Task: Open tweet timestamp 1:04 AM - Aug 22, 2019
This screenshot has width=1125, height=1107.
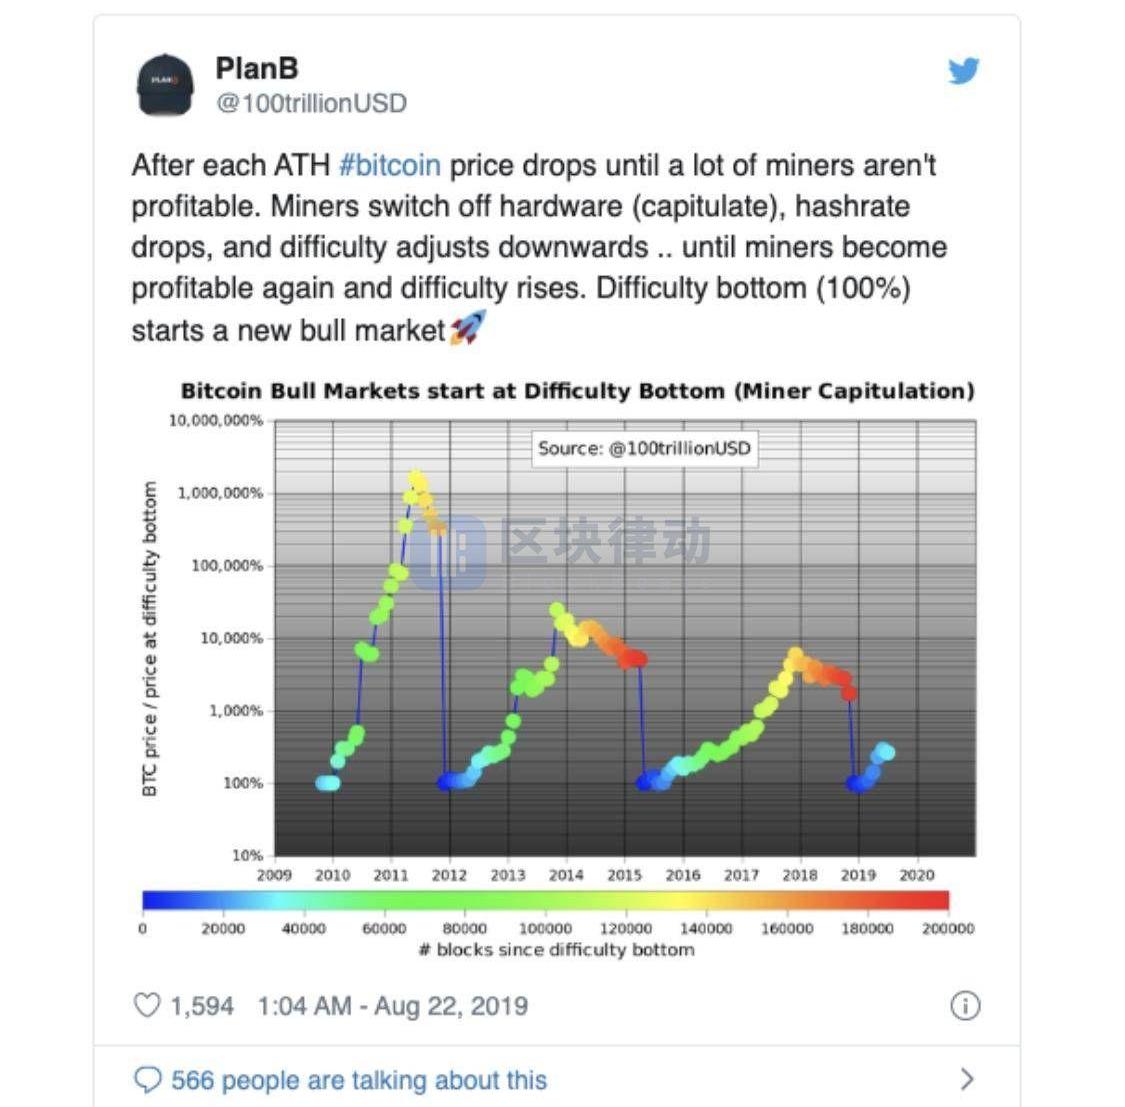Action: coord(392,1005)
